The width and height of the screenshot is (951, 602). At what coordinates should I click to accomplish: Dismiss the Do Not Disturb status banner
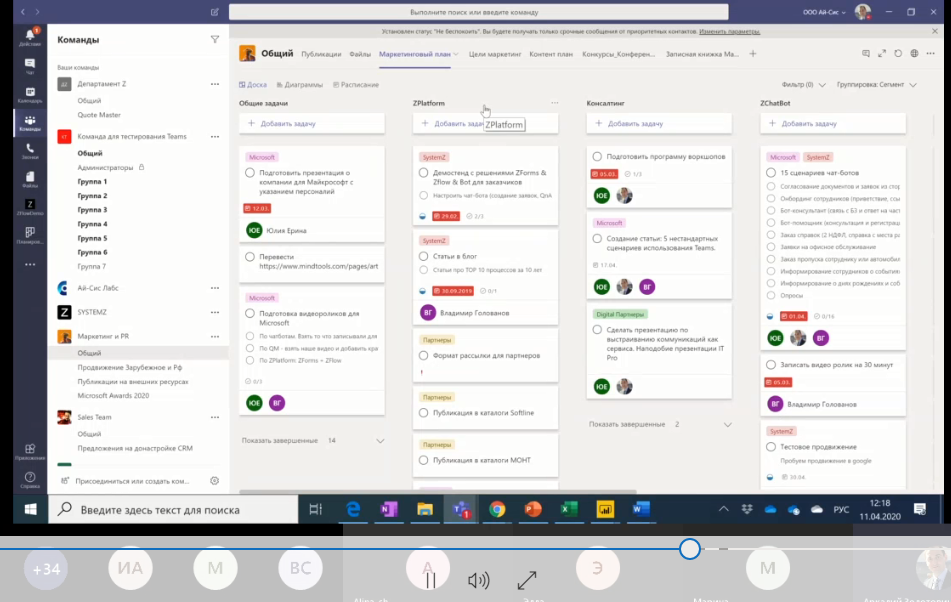coord(935,31)
